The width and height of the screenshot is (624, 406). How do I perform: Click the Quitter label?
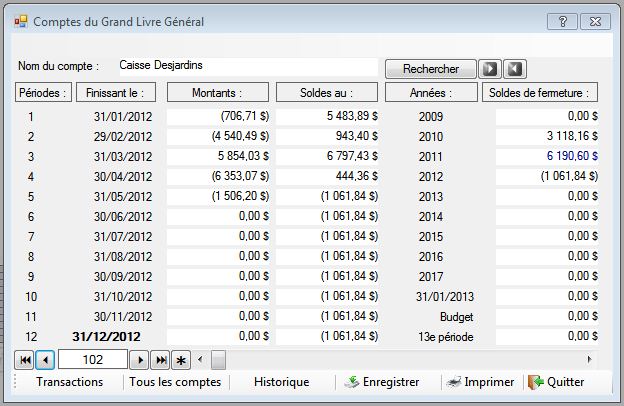(x=566, y=382)
